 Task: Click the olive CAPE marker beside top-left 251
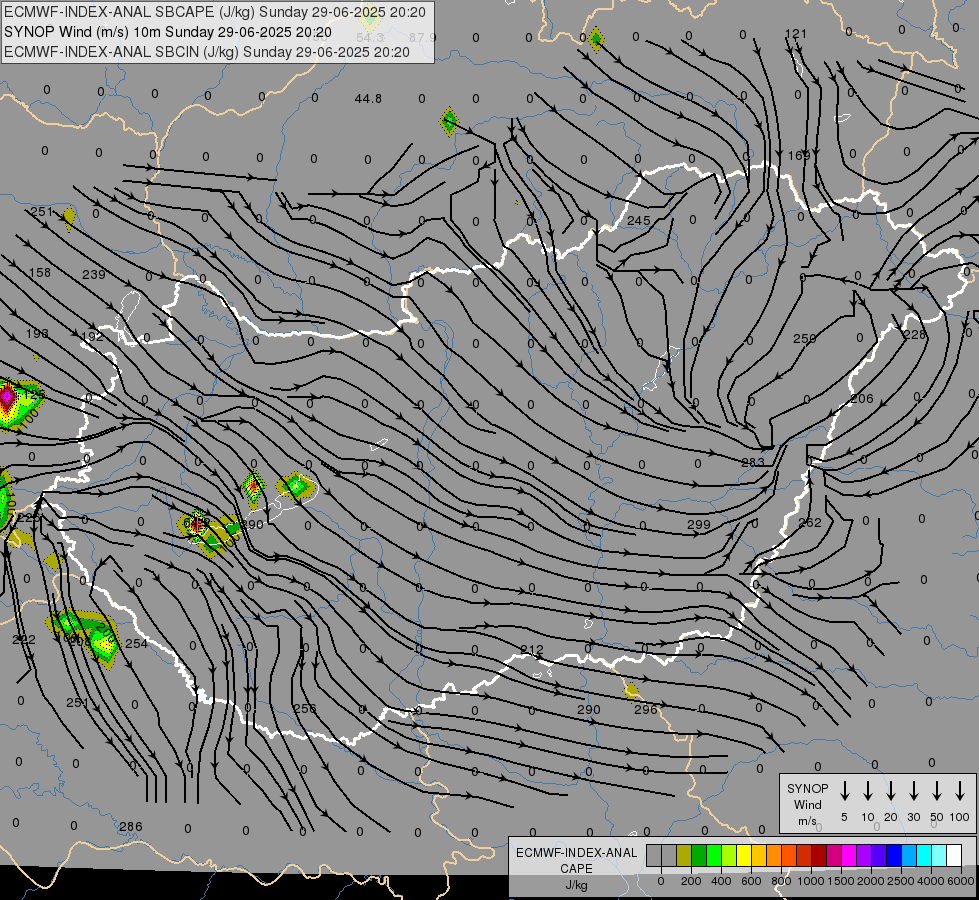(x=69, y=218)
